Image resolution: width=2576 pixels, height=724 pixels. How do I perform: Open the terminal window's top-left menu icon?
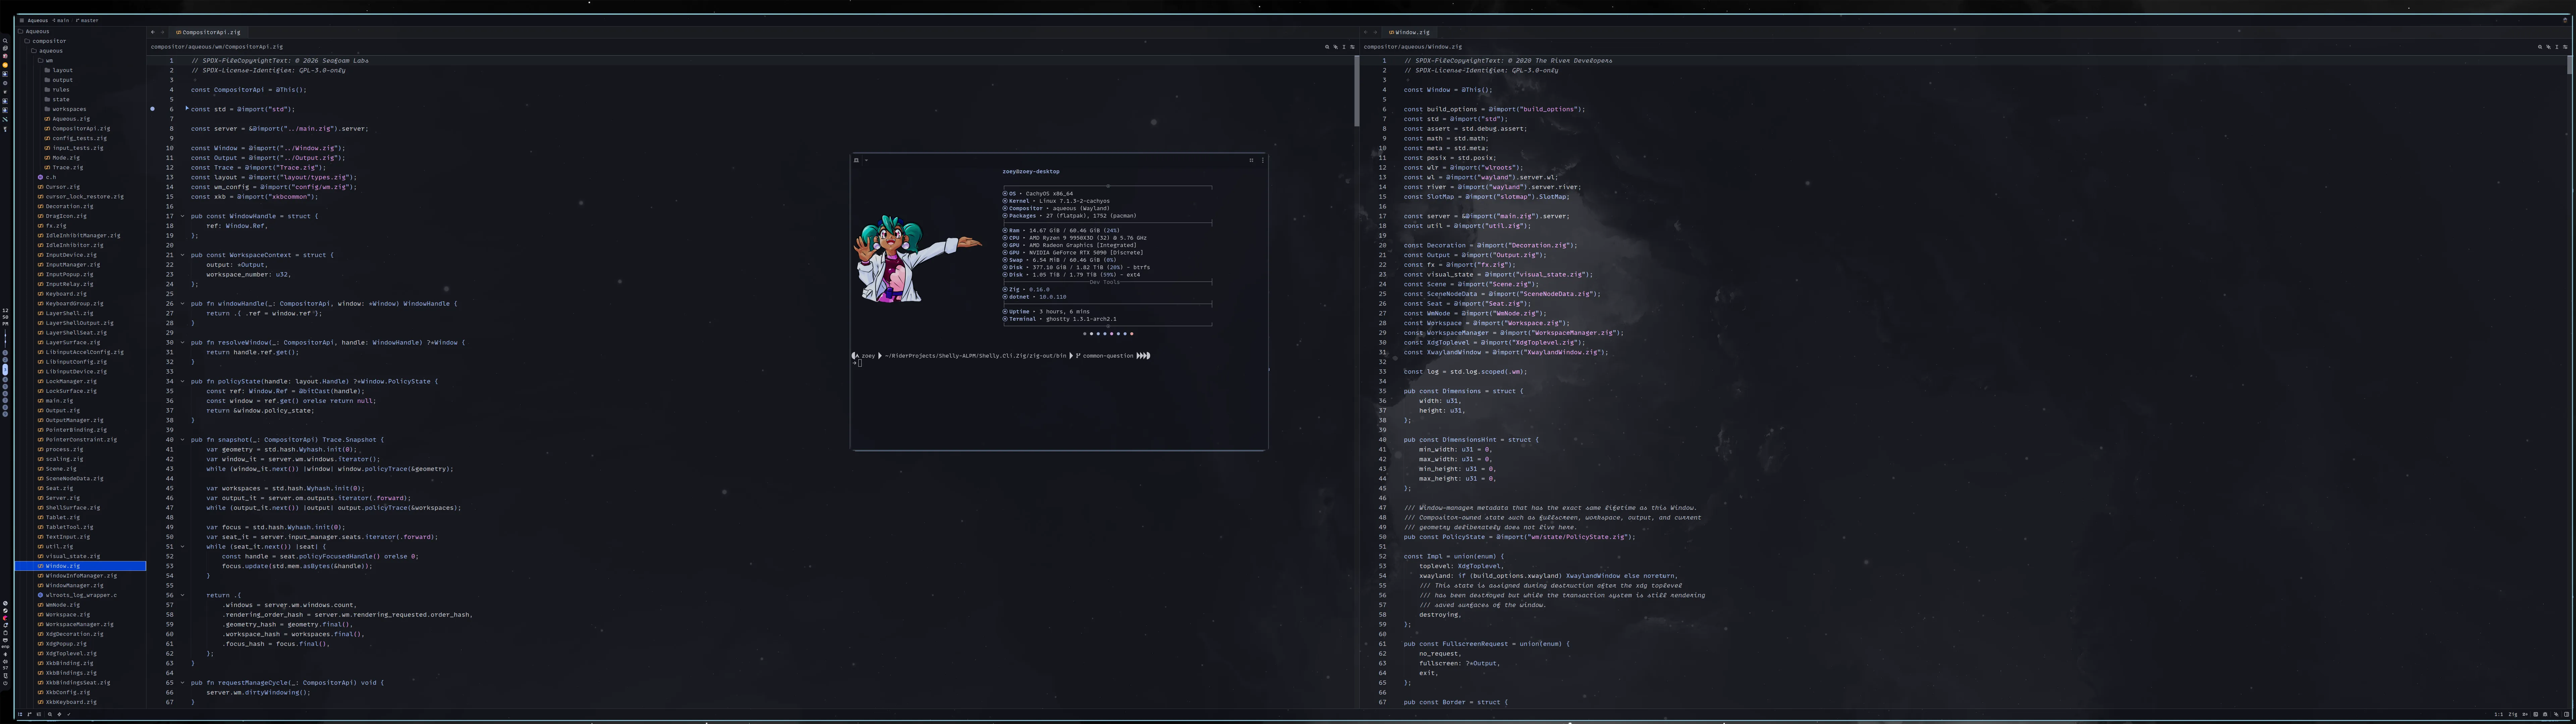point(856,160)
